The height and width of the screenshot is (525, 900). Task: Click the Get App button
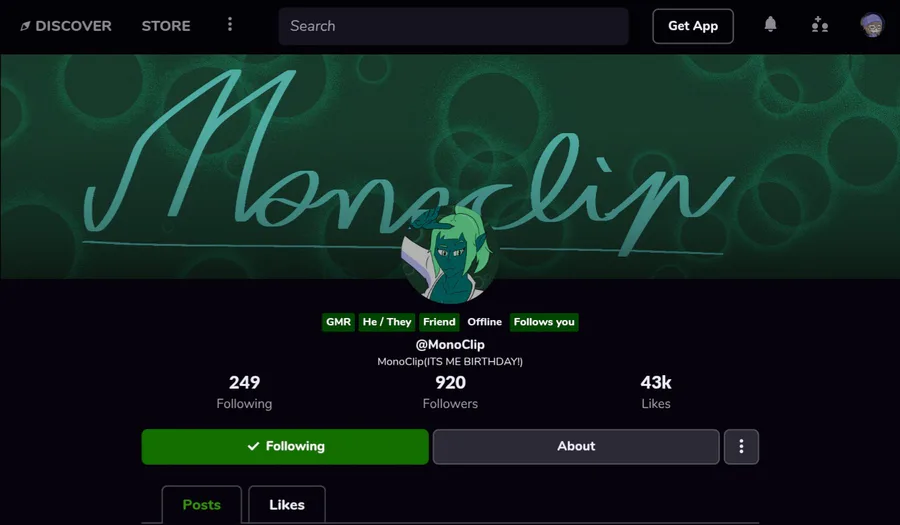[x=693, y=26]
